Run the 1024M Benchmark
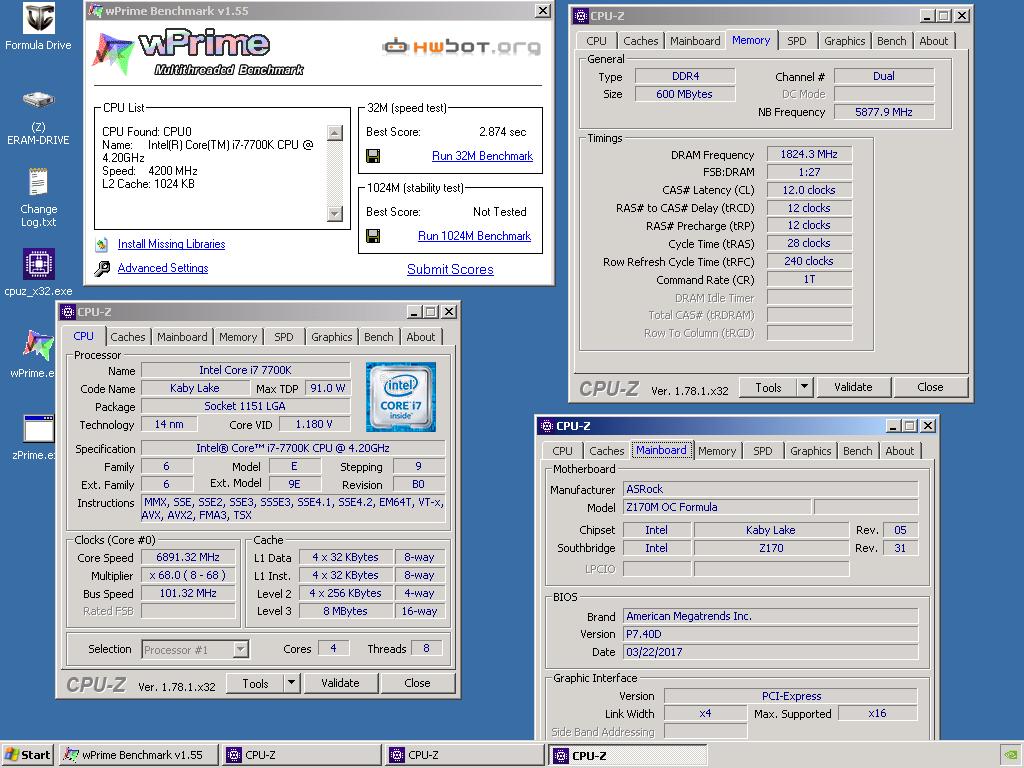The height and width of the screenshot is (768, 1024). (x=474, y=236)
